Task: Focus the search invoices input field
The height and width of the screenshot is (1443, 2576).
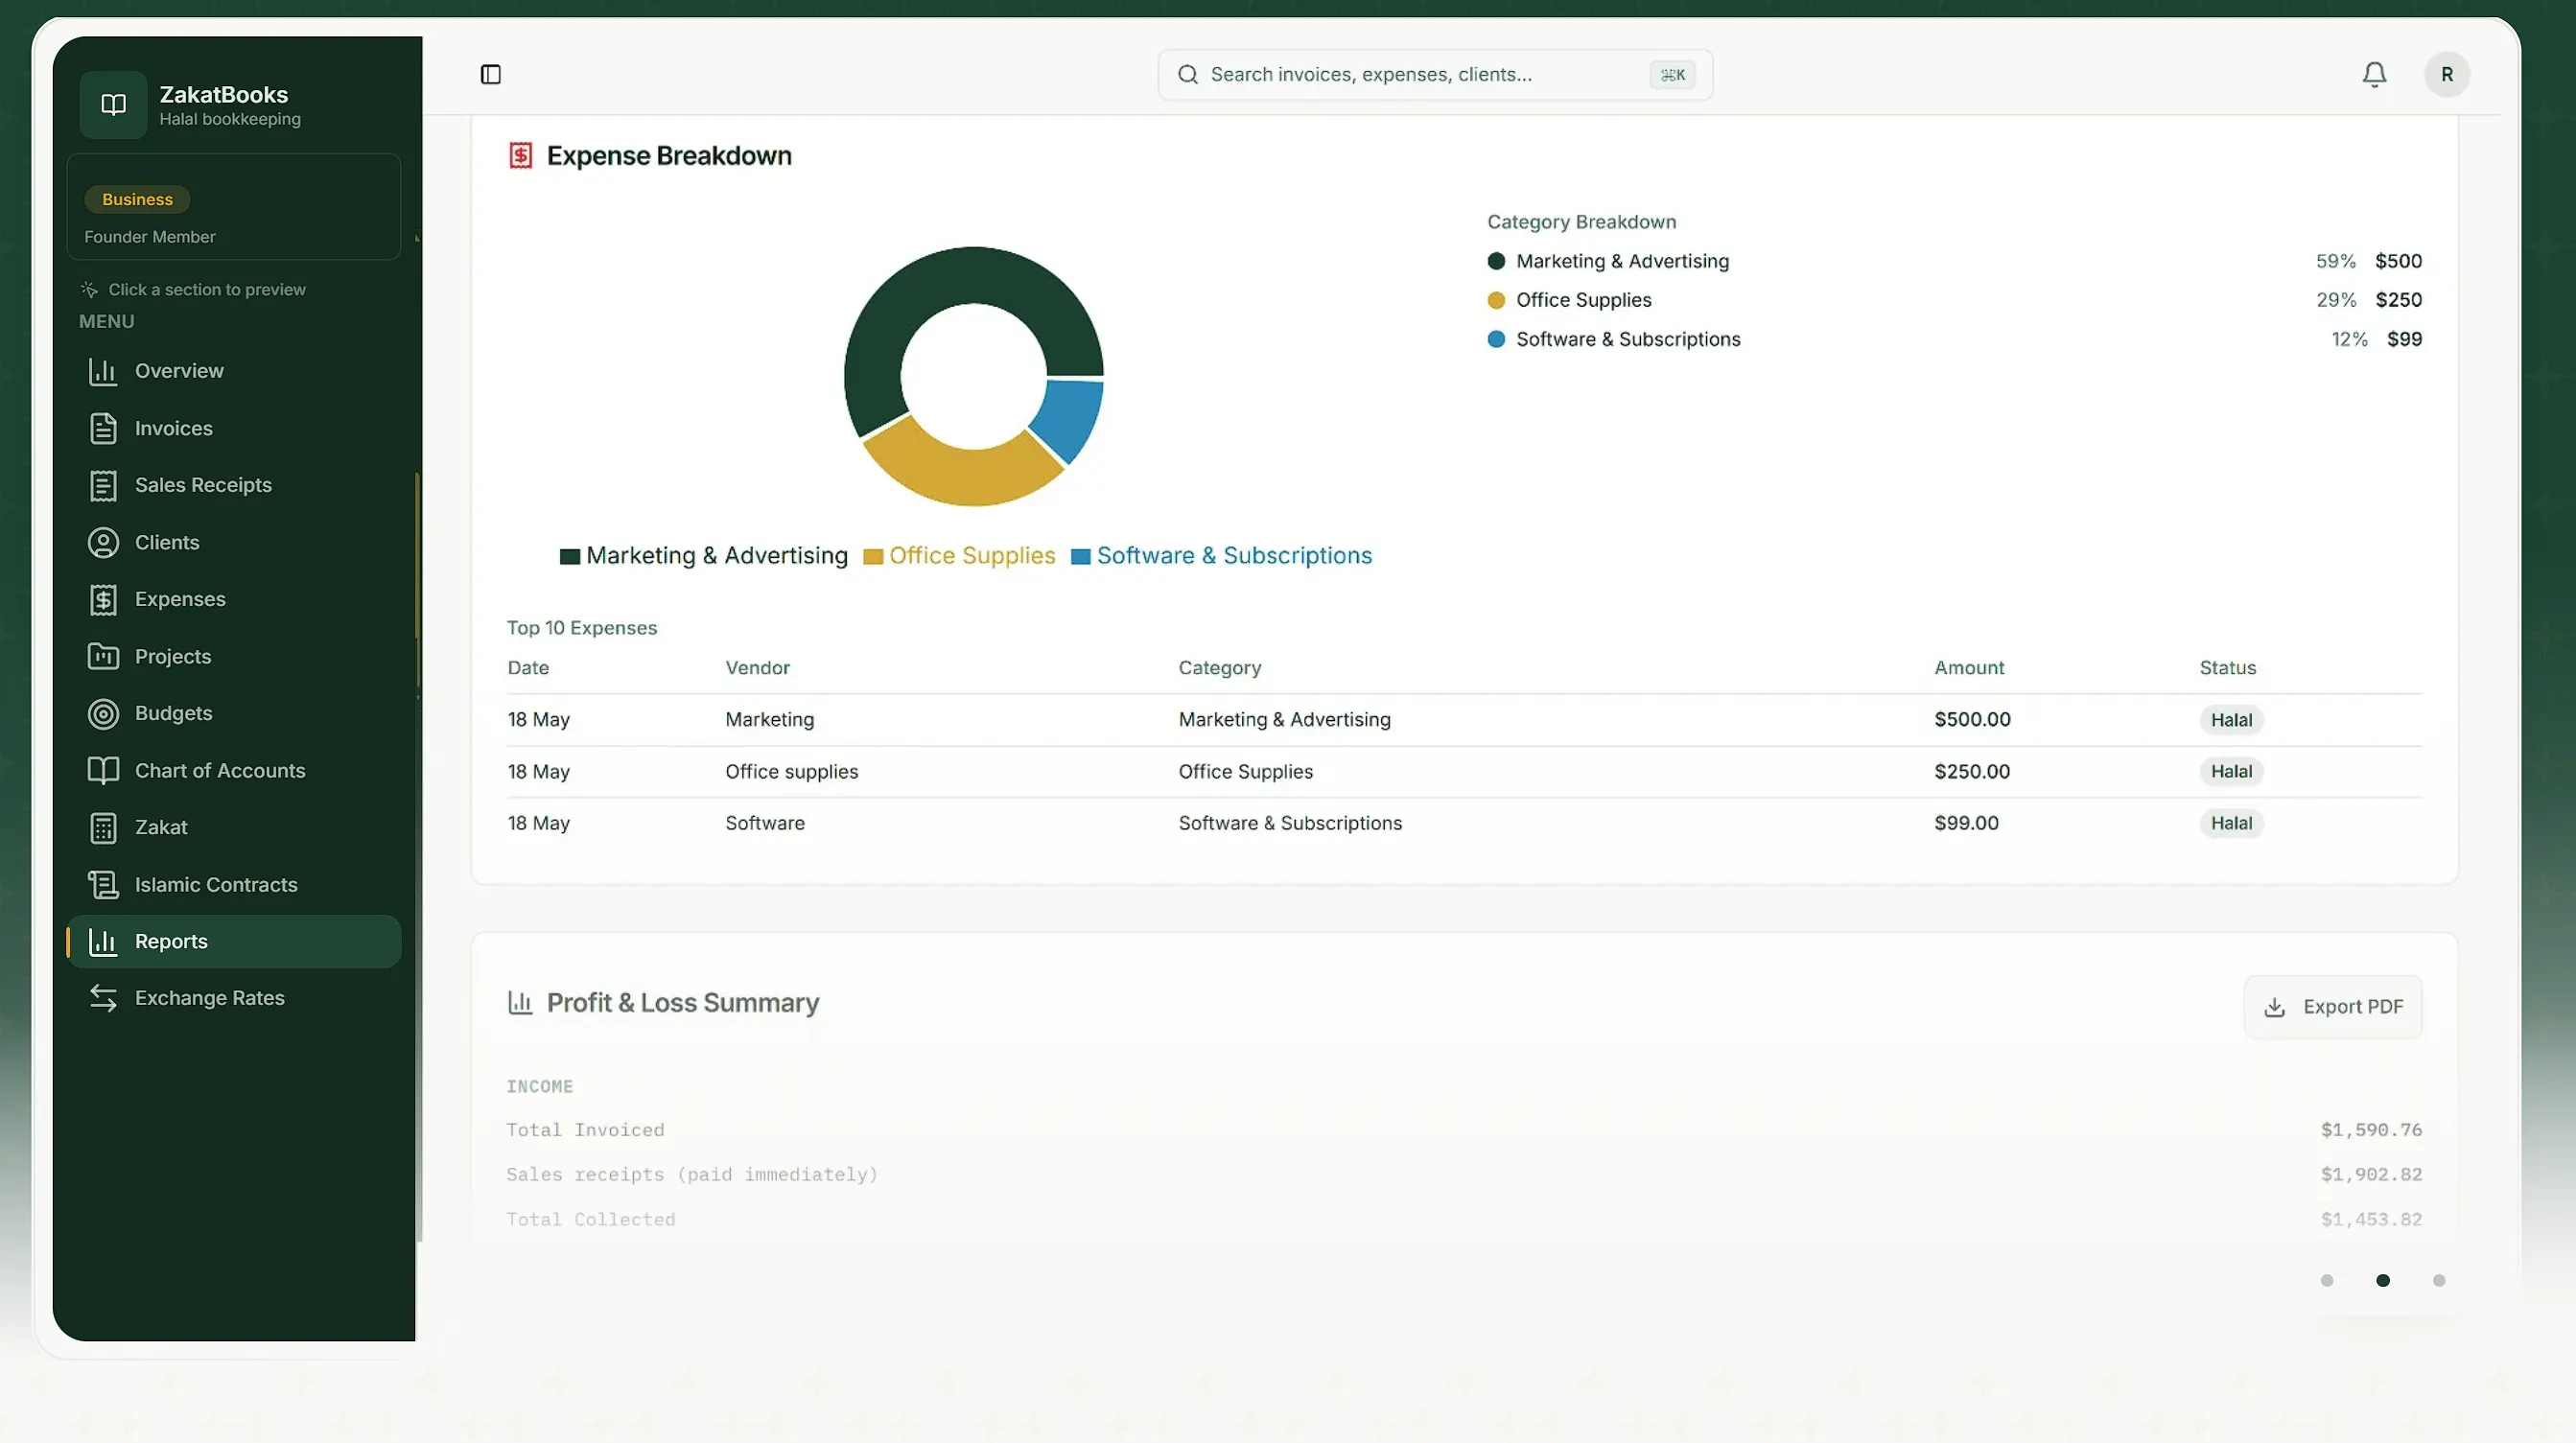Action: tap(1434, 74)
